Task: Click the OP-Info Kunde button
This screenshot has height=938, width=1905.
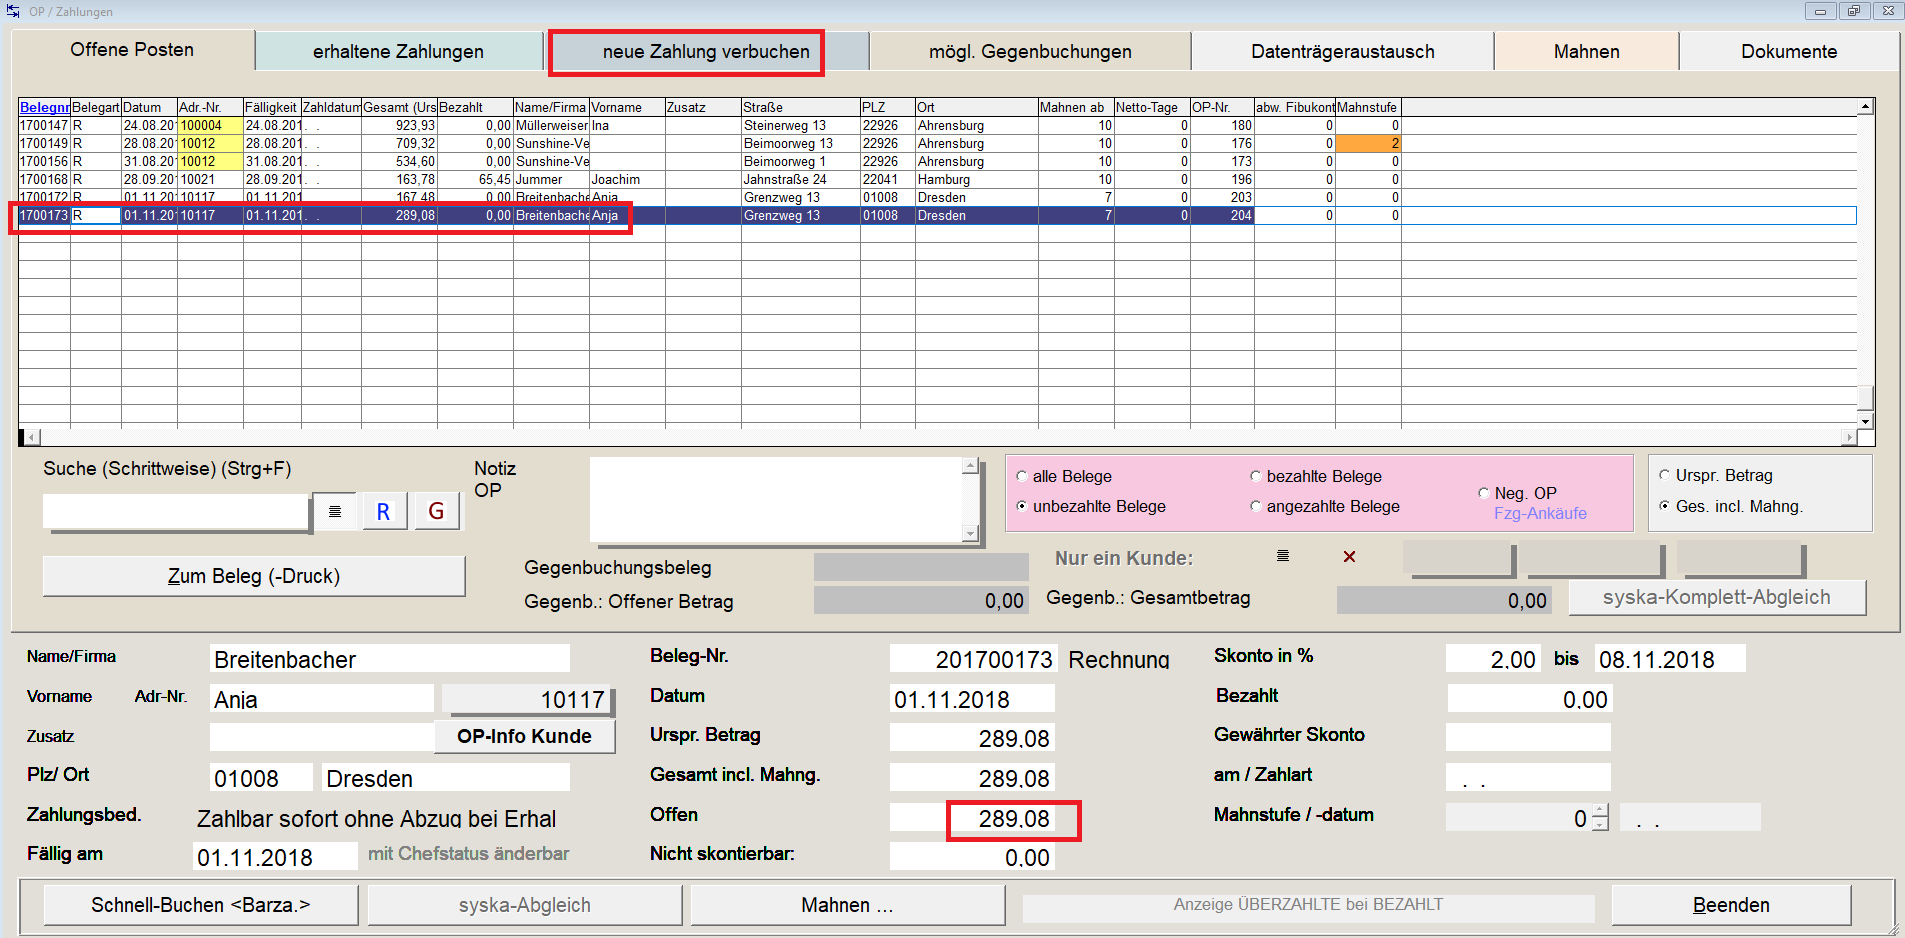Action: [524, 736]
